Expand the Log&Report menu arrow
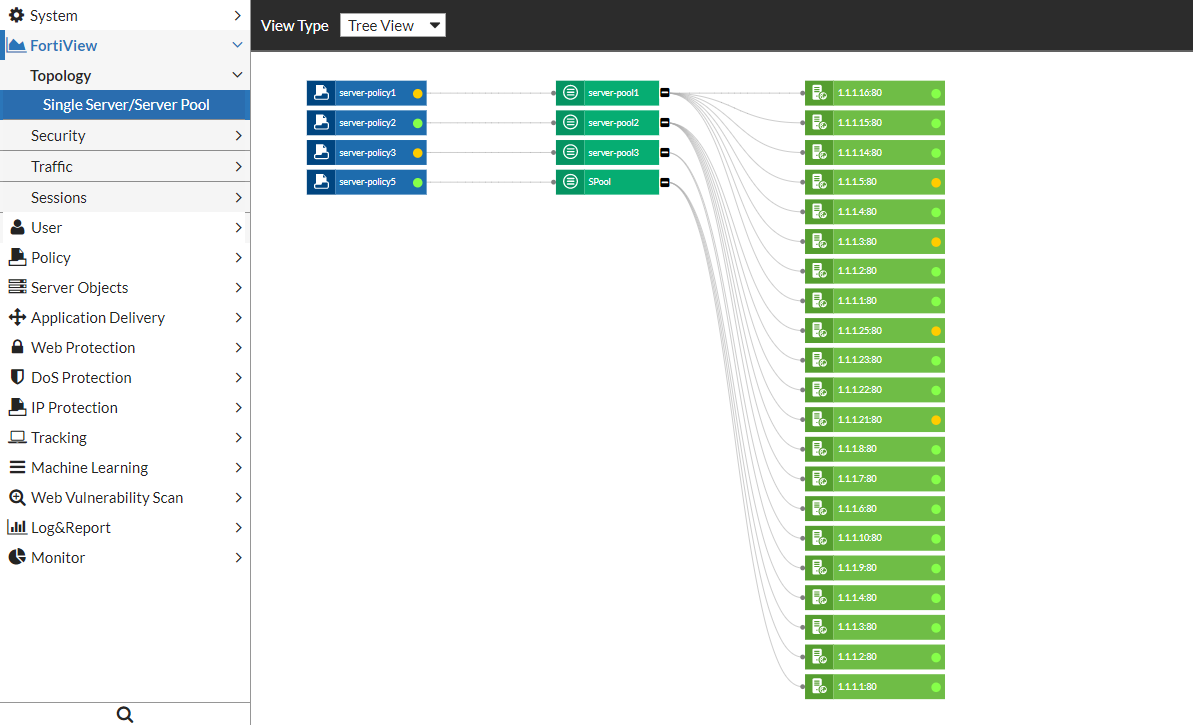 (x=238, y=528)
